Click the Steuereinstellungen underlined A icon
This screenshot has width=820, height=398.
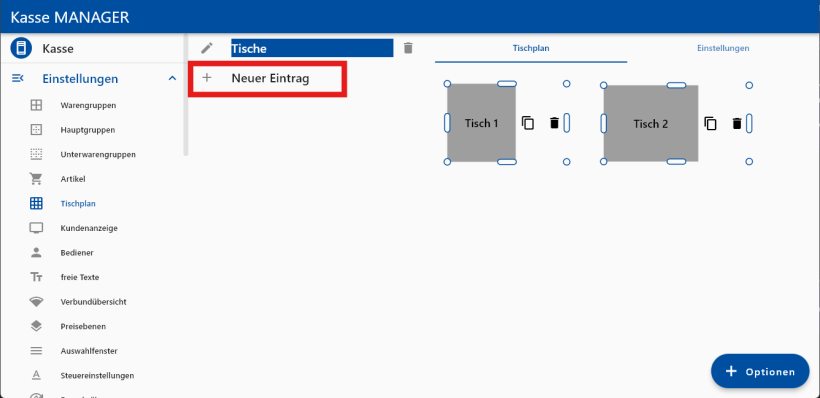tap(36, 376)
